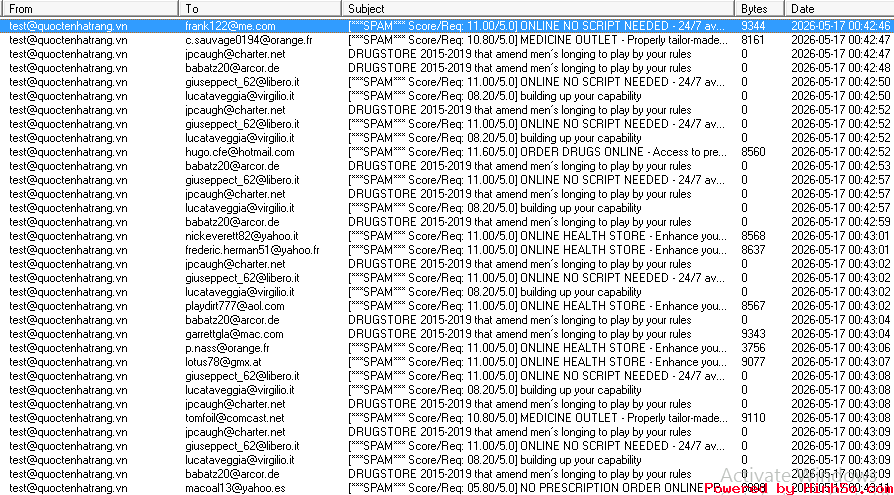The image size is (894, 495).
Task: Click the 9077 bytes value
Action: (753, 362)
